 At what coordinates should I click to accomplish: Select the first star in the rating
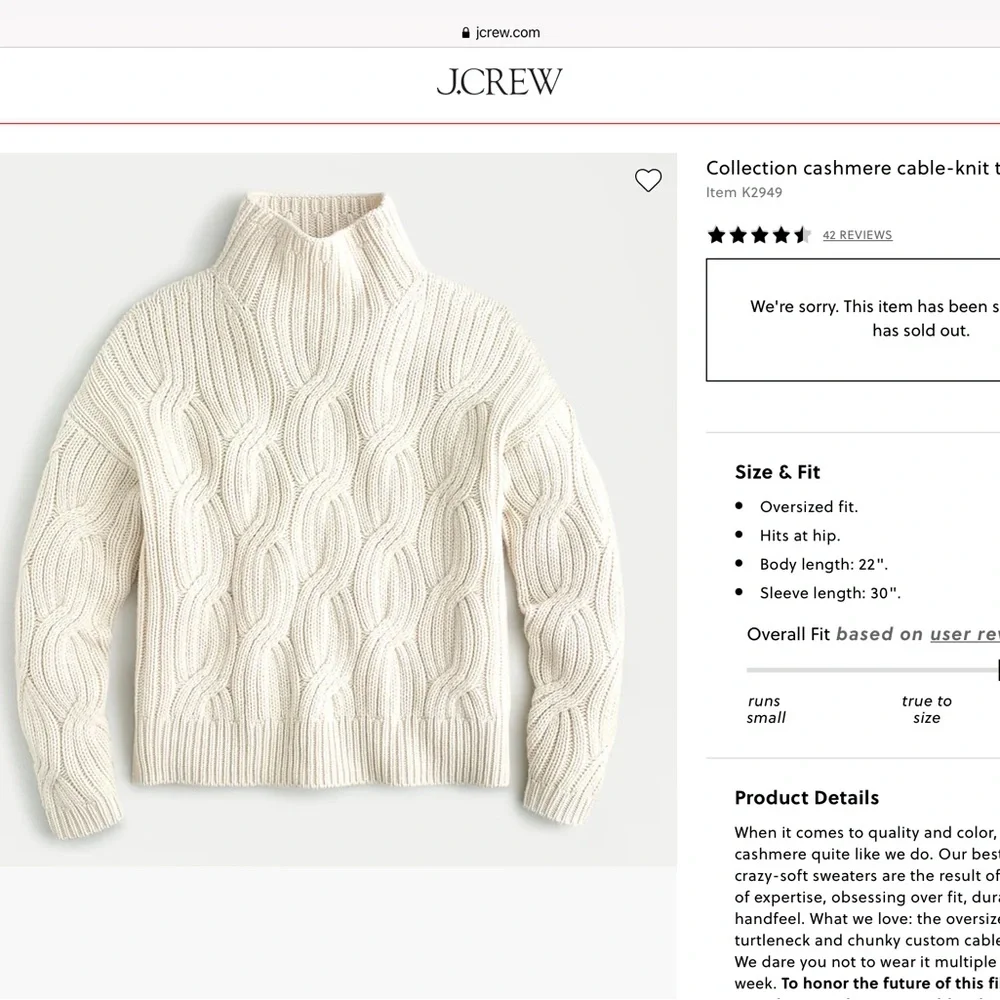716,235
